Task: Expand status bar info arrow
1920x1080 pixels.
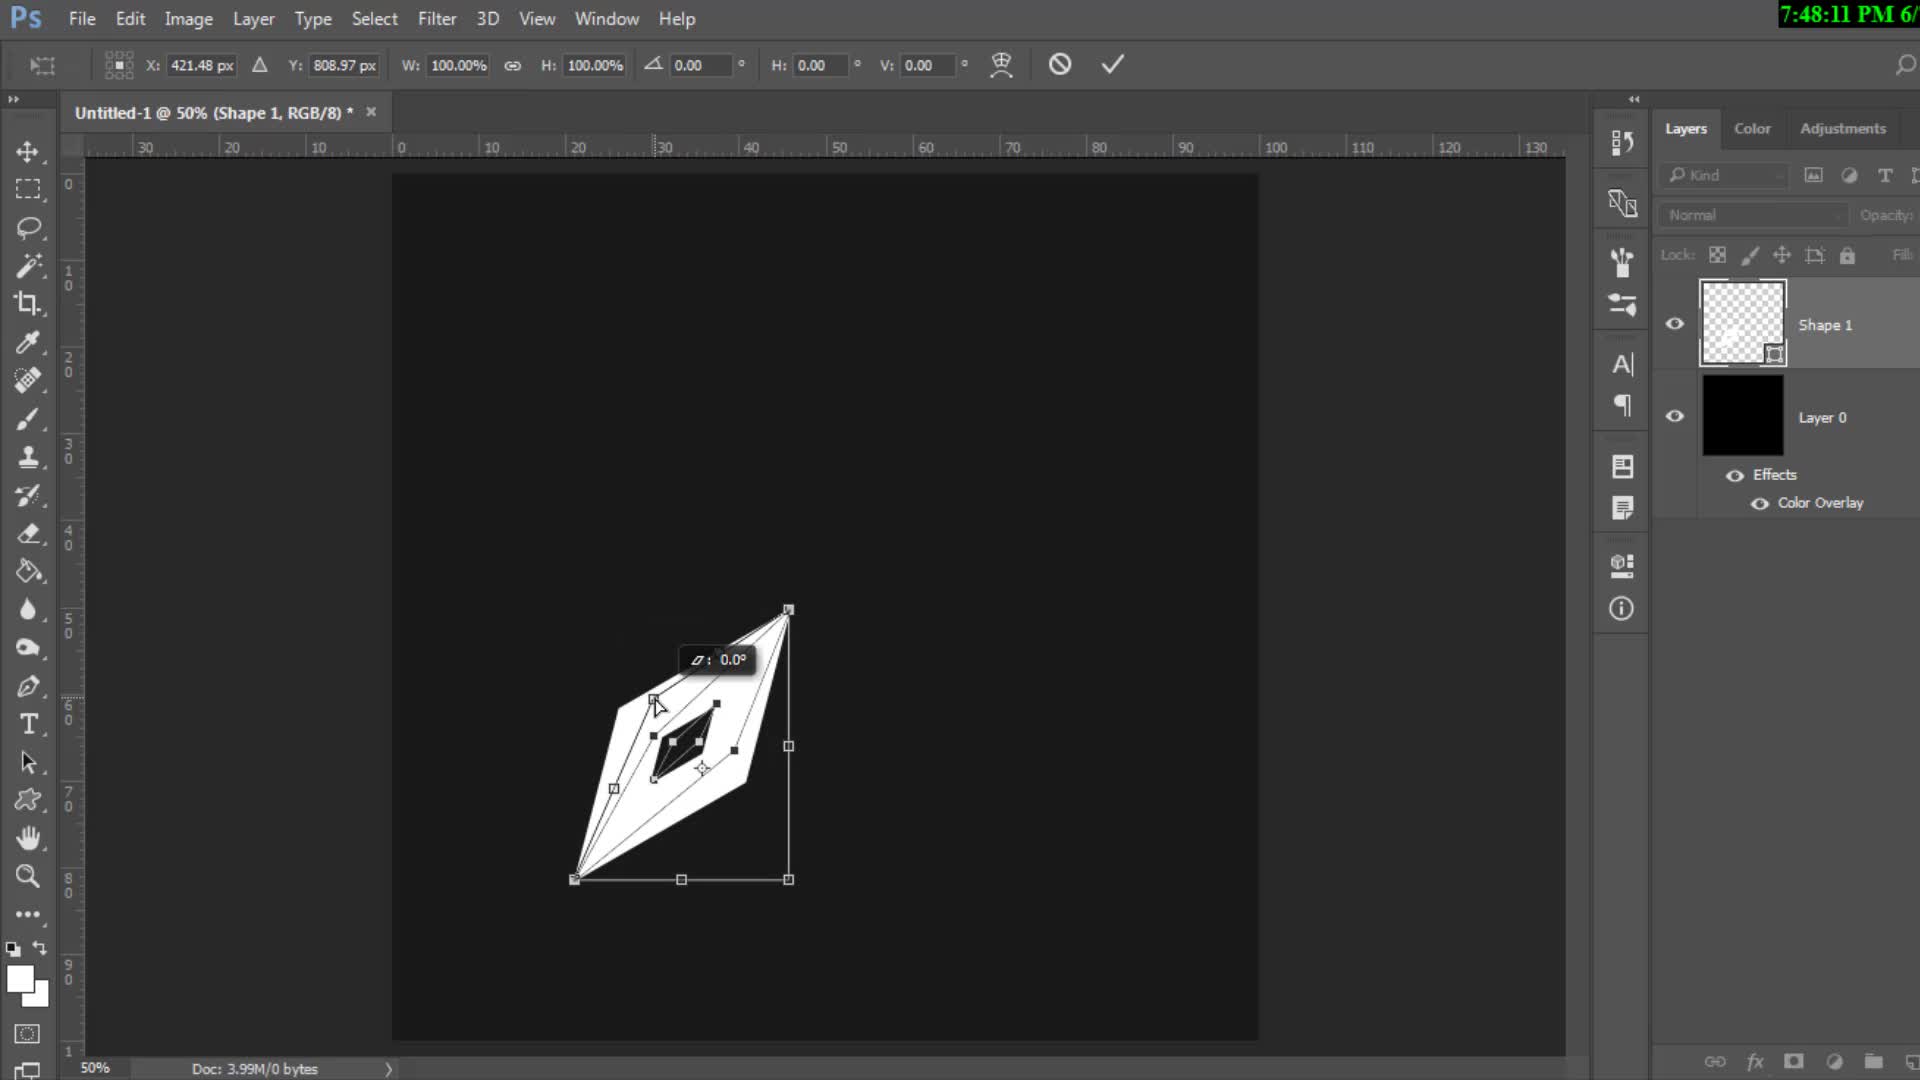Action: (x=389, y=1069)
